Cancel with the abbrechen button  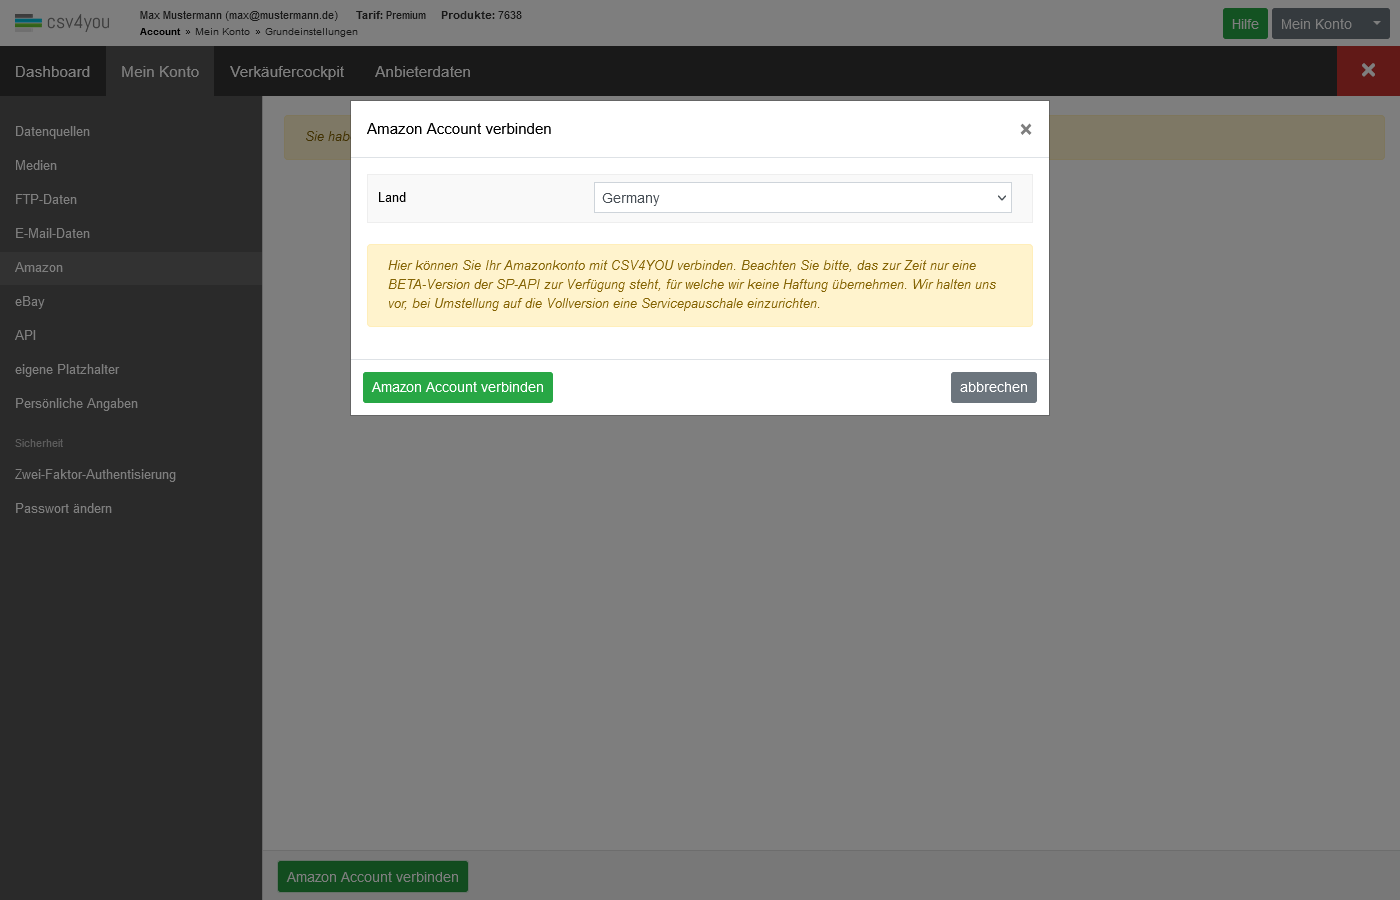tap(993, 387)
